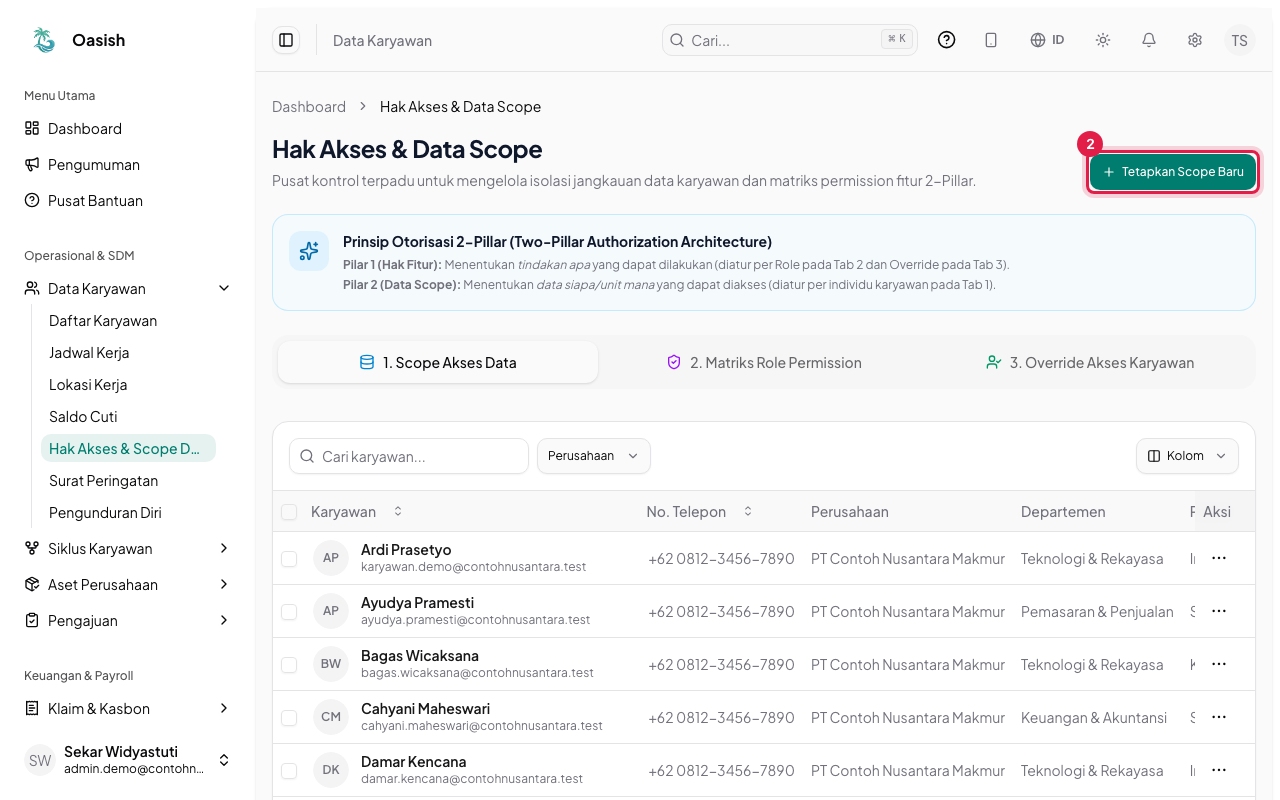Switch language via the ID globe button
The height and width of the screenshot is (800, 1280).
[x=1047, y=40]
